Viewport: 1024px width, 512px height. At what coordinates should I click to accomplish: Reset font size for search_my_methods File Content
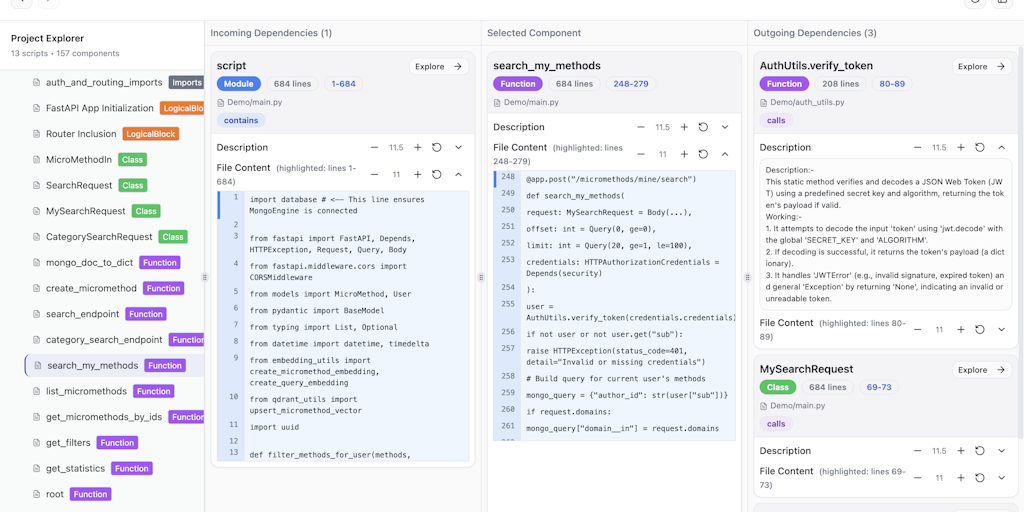tap(703, 154)
